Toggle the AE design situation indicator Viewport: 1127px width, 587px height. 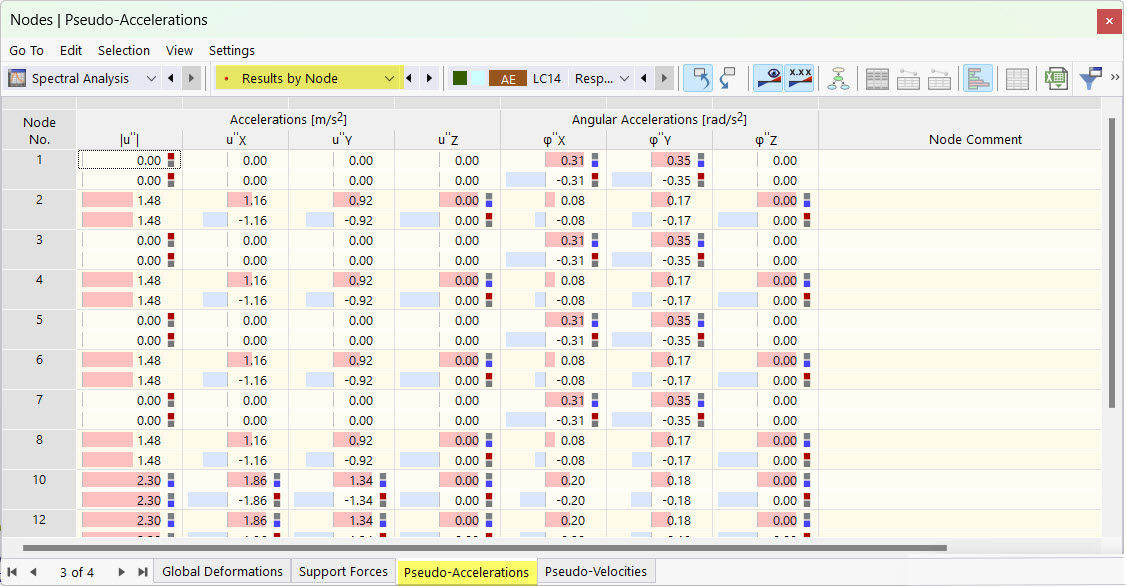(508, 77)
